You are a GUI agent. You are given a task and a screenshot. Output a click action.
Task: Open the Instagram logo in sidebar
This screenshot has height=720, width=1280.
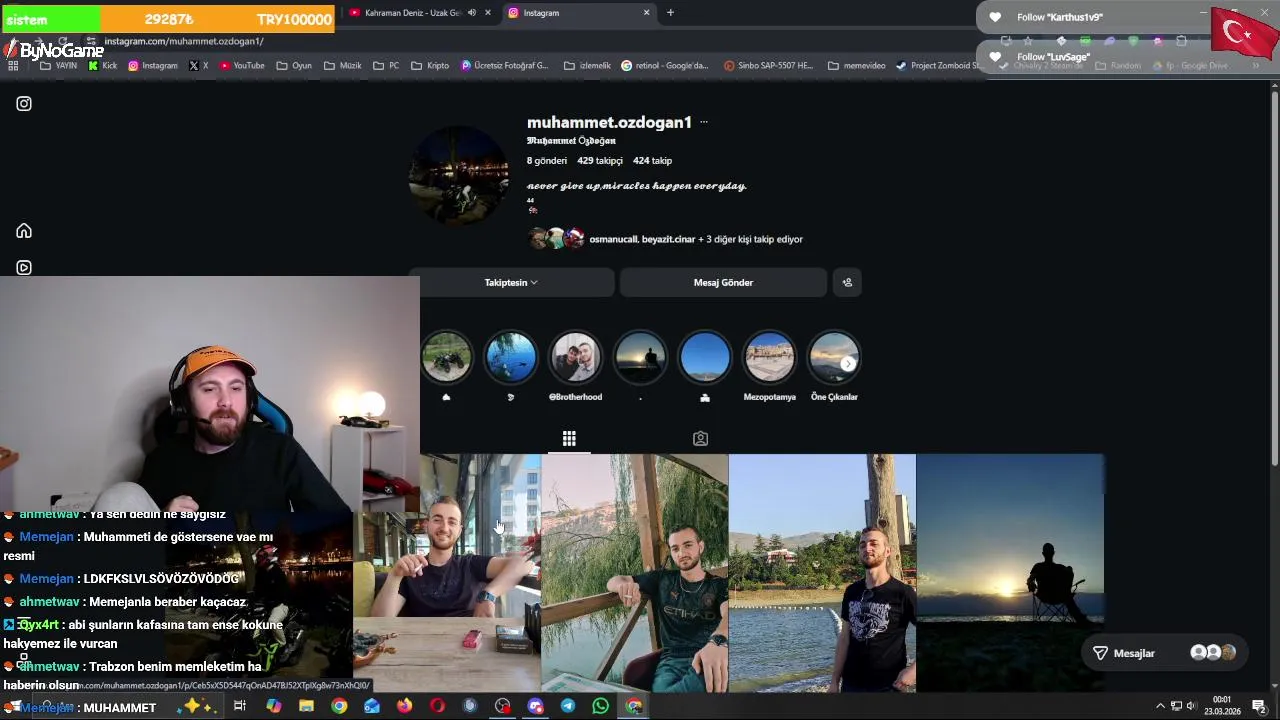(24, 103)
